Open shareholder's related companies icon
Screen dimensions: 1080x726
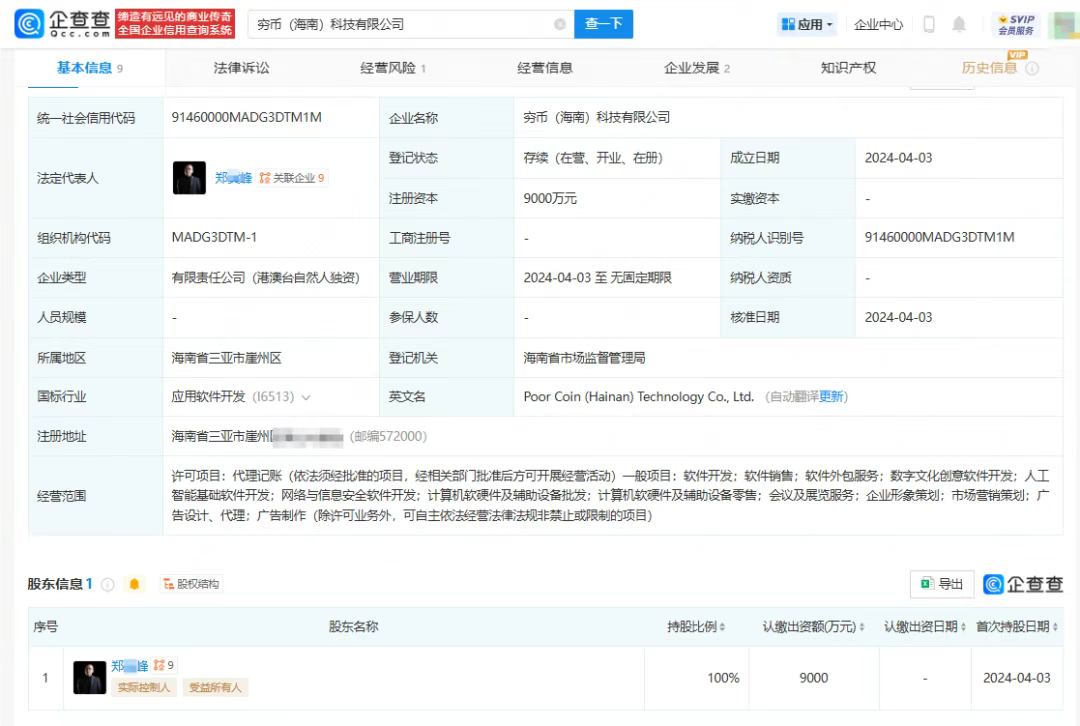(x=163, y=665)
